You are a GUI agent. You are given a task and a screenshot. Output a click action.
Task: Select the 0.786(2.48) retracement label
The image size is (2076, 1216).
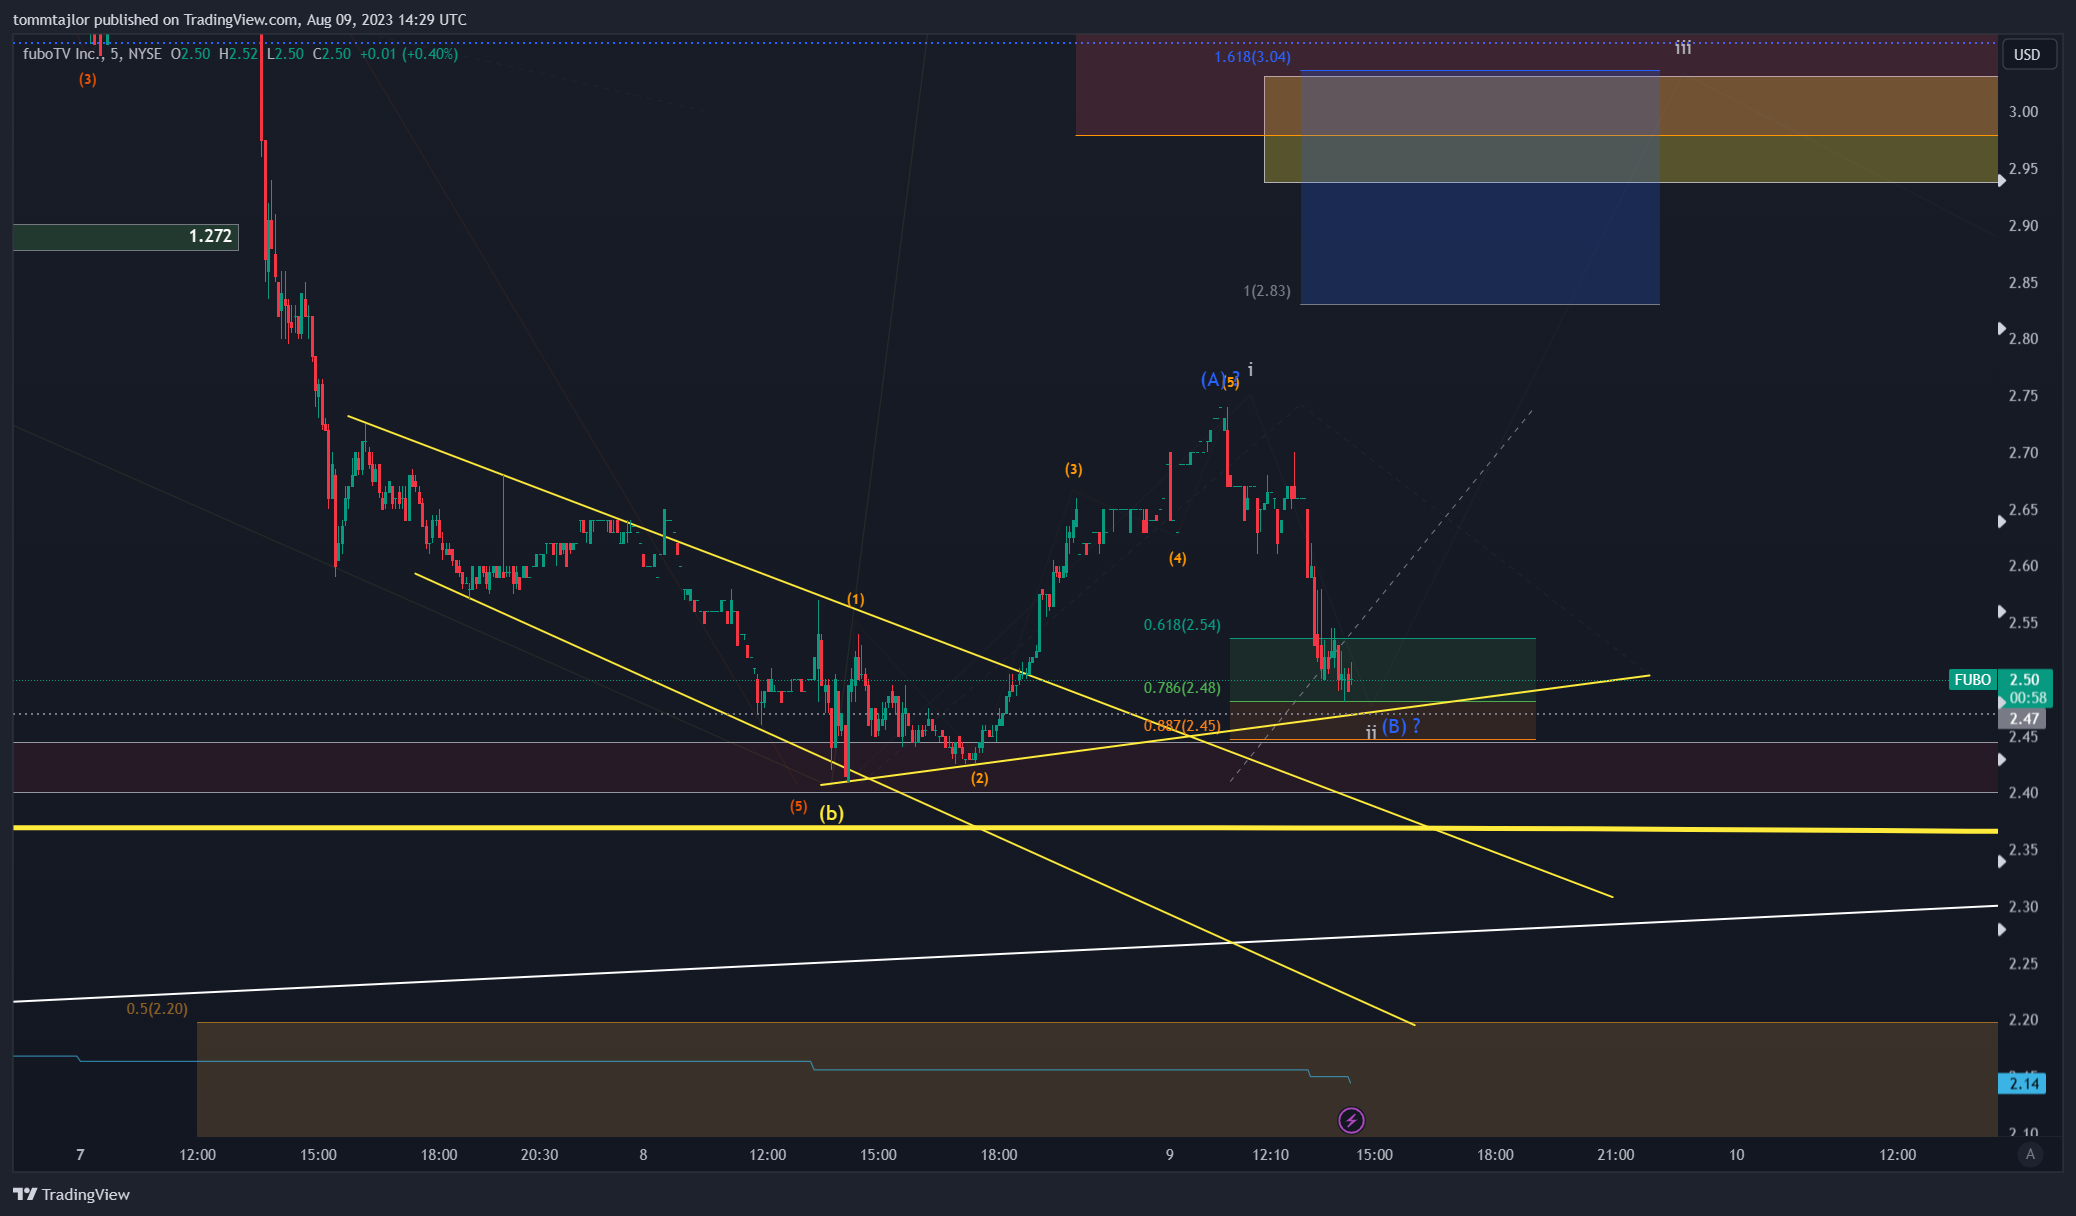(x=1182, y=688)
